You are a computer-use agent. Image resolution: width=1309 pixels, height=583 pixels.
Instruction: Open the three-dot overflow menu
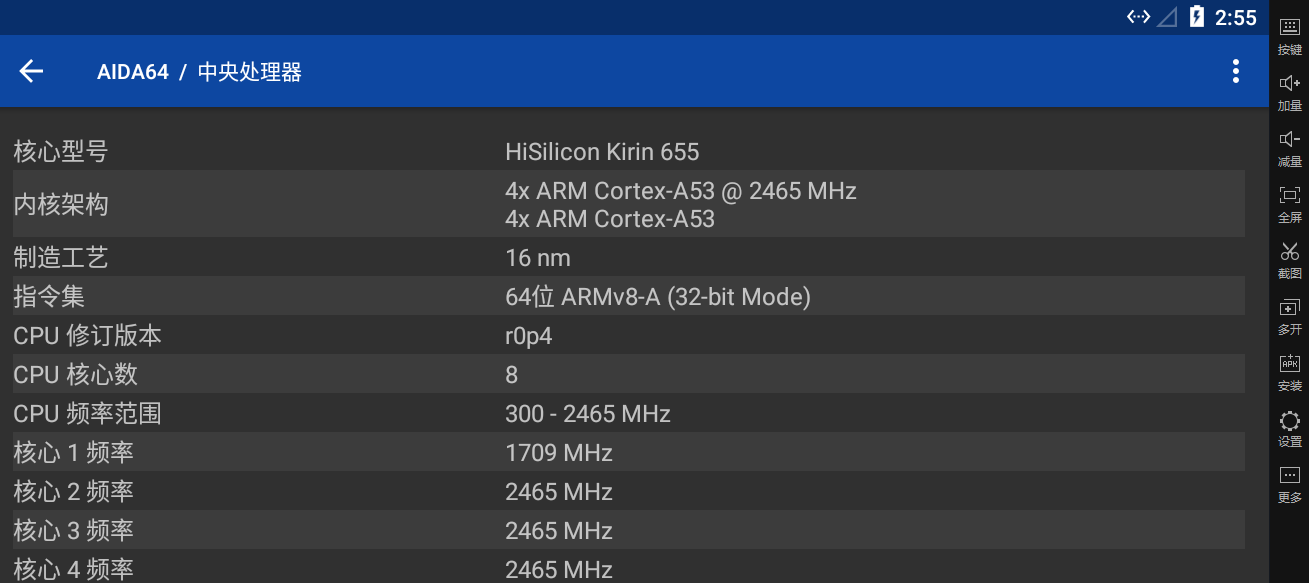pyautogui.click(x=1236, y=71)
